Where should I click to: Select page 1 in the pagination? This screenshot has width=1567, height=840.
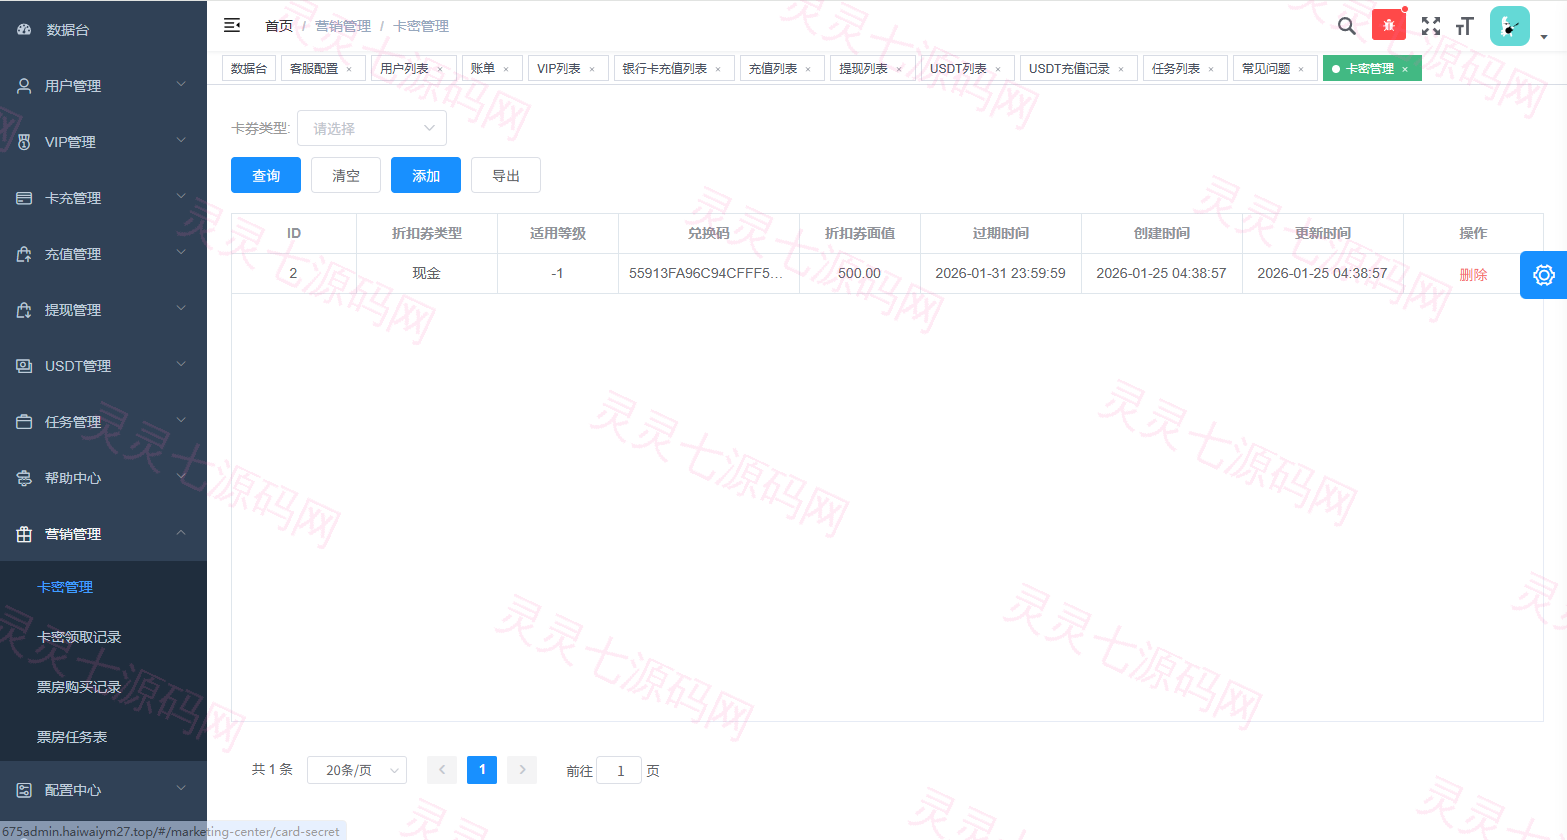tap(482, 770)
